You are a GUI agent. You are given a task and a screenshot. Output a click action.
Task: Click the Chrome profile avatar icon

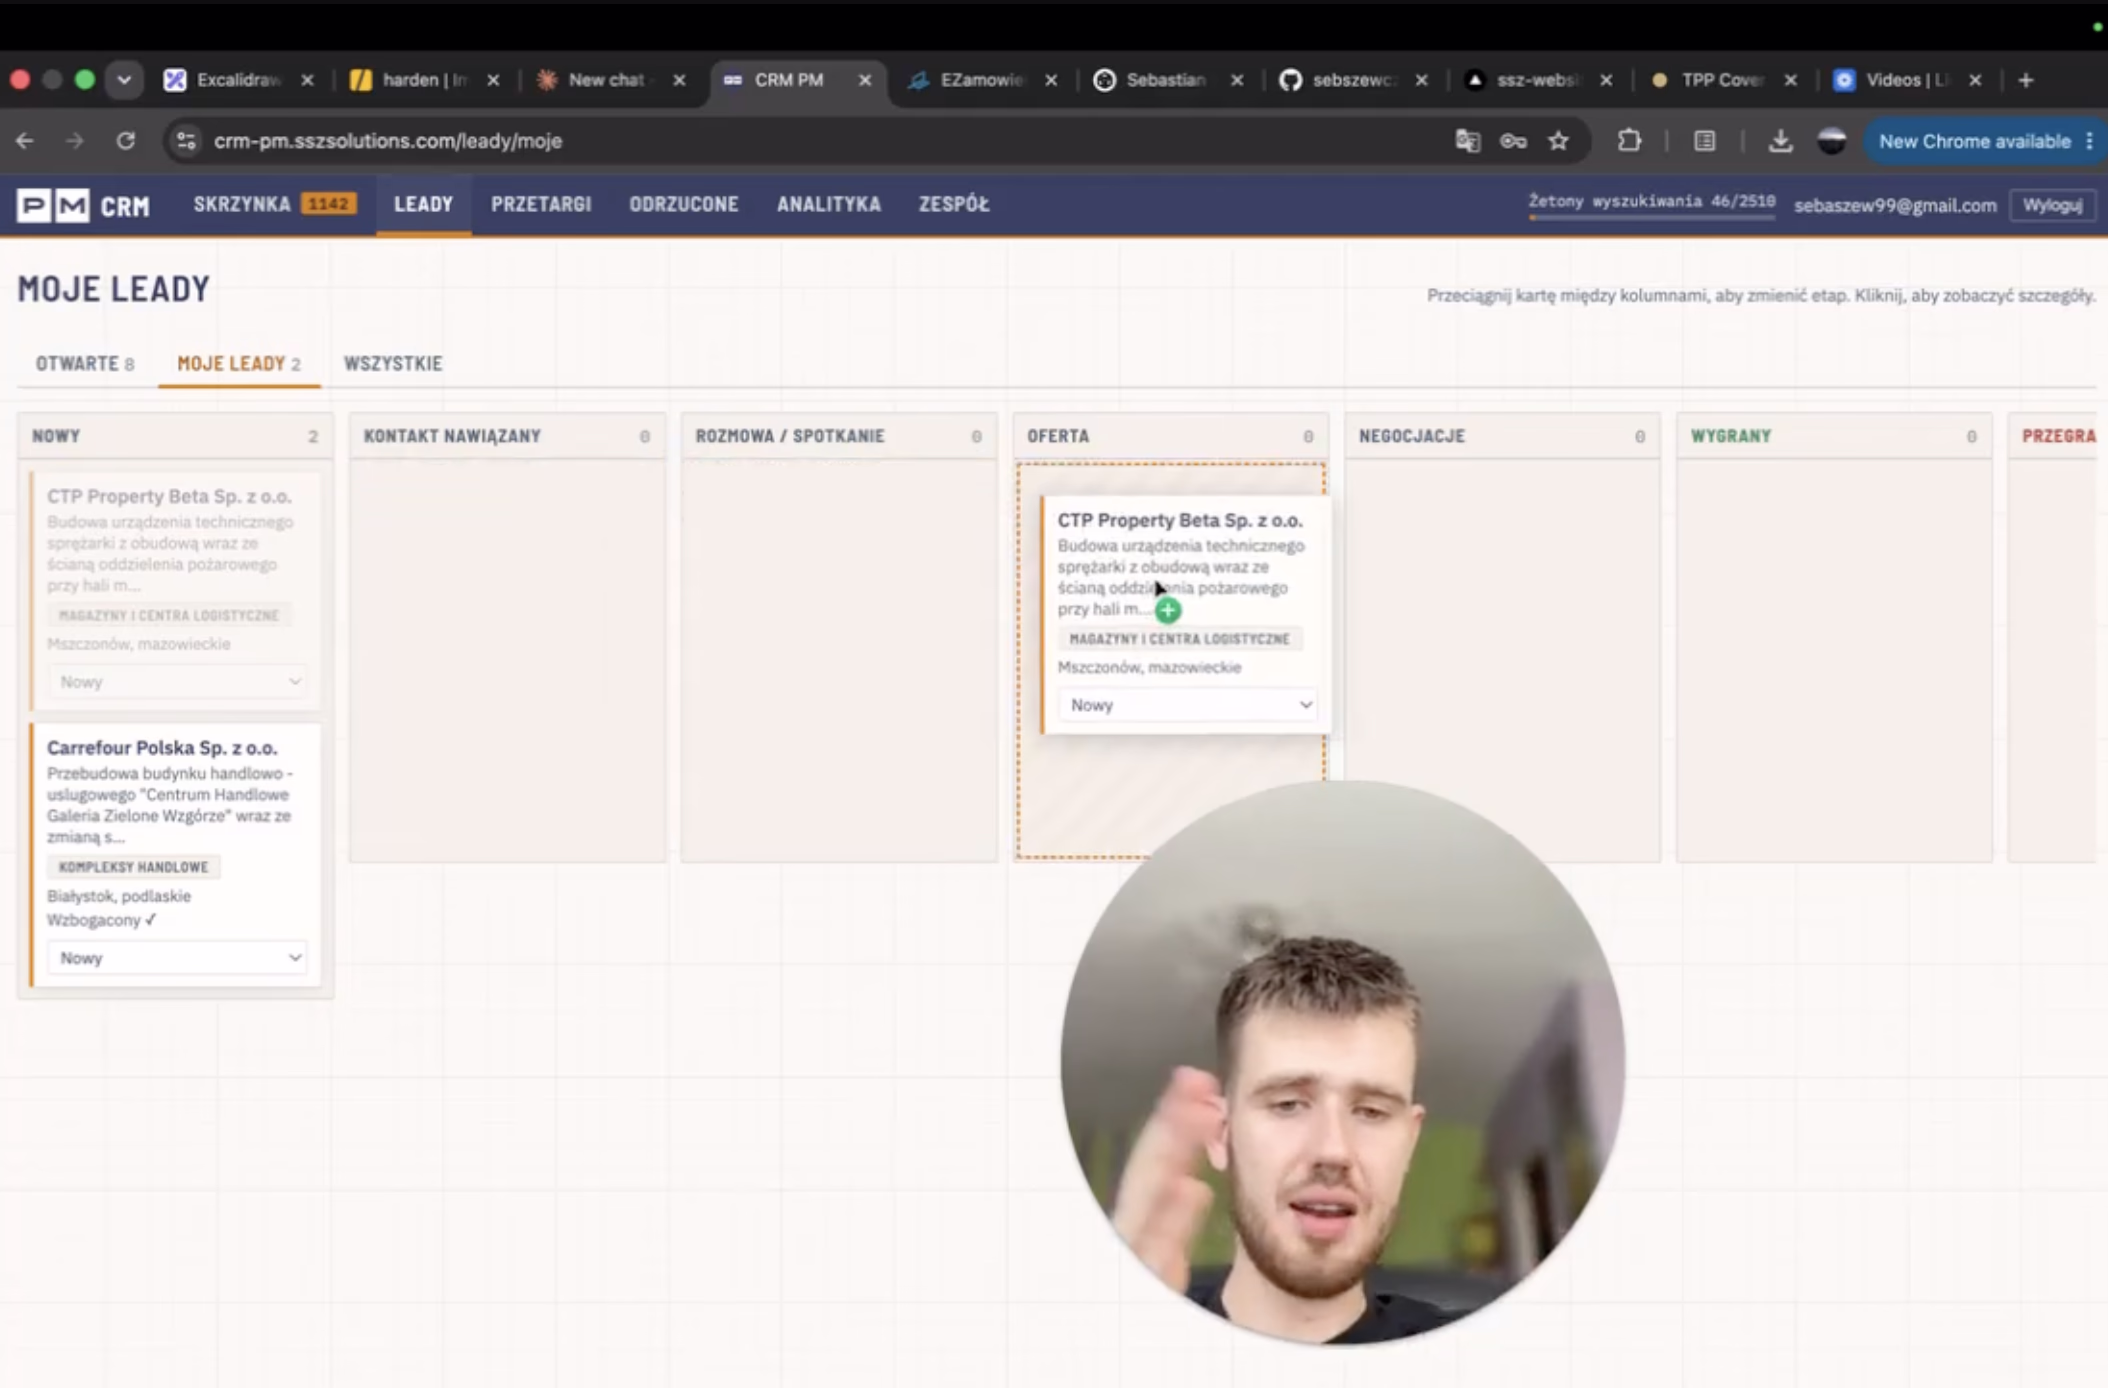pos(1832,141)
